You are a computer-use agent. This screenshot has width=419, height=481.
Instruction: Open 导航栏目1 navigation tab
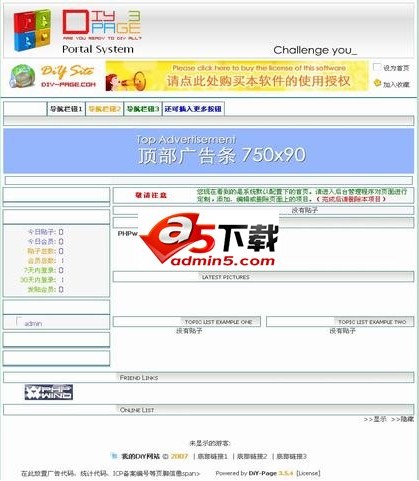(66, 109)
